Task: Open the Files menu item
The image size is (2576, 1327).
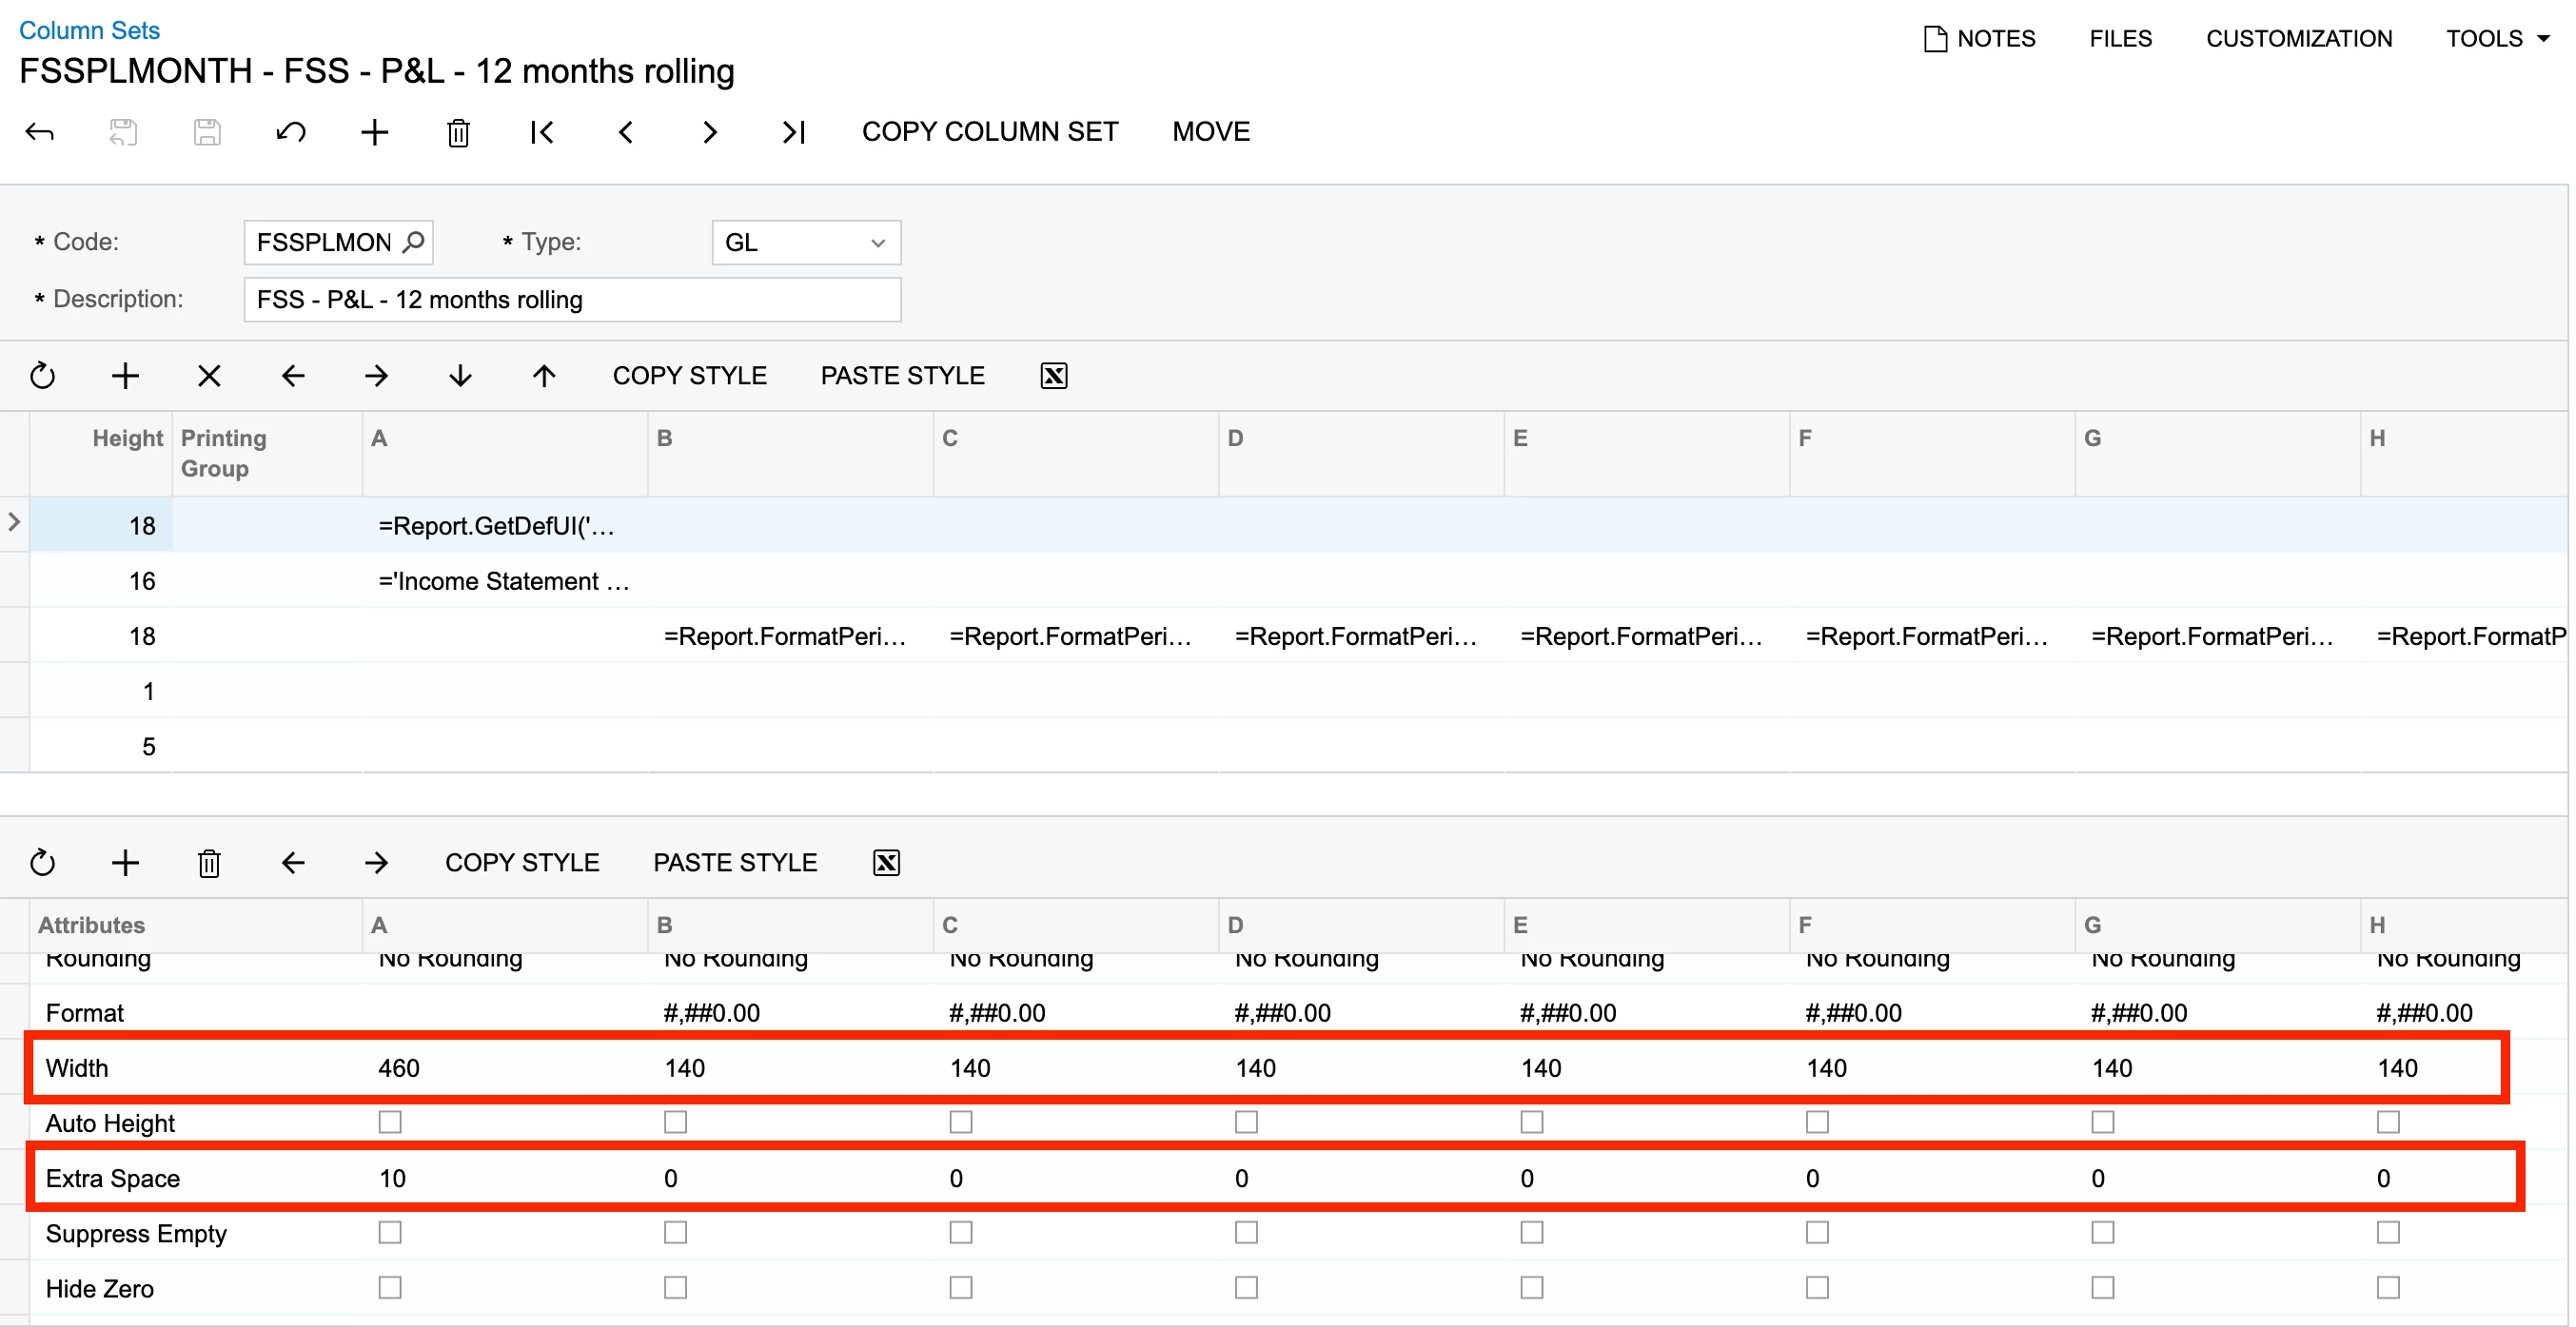Action: [2120, 39]
